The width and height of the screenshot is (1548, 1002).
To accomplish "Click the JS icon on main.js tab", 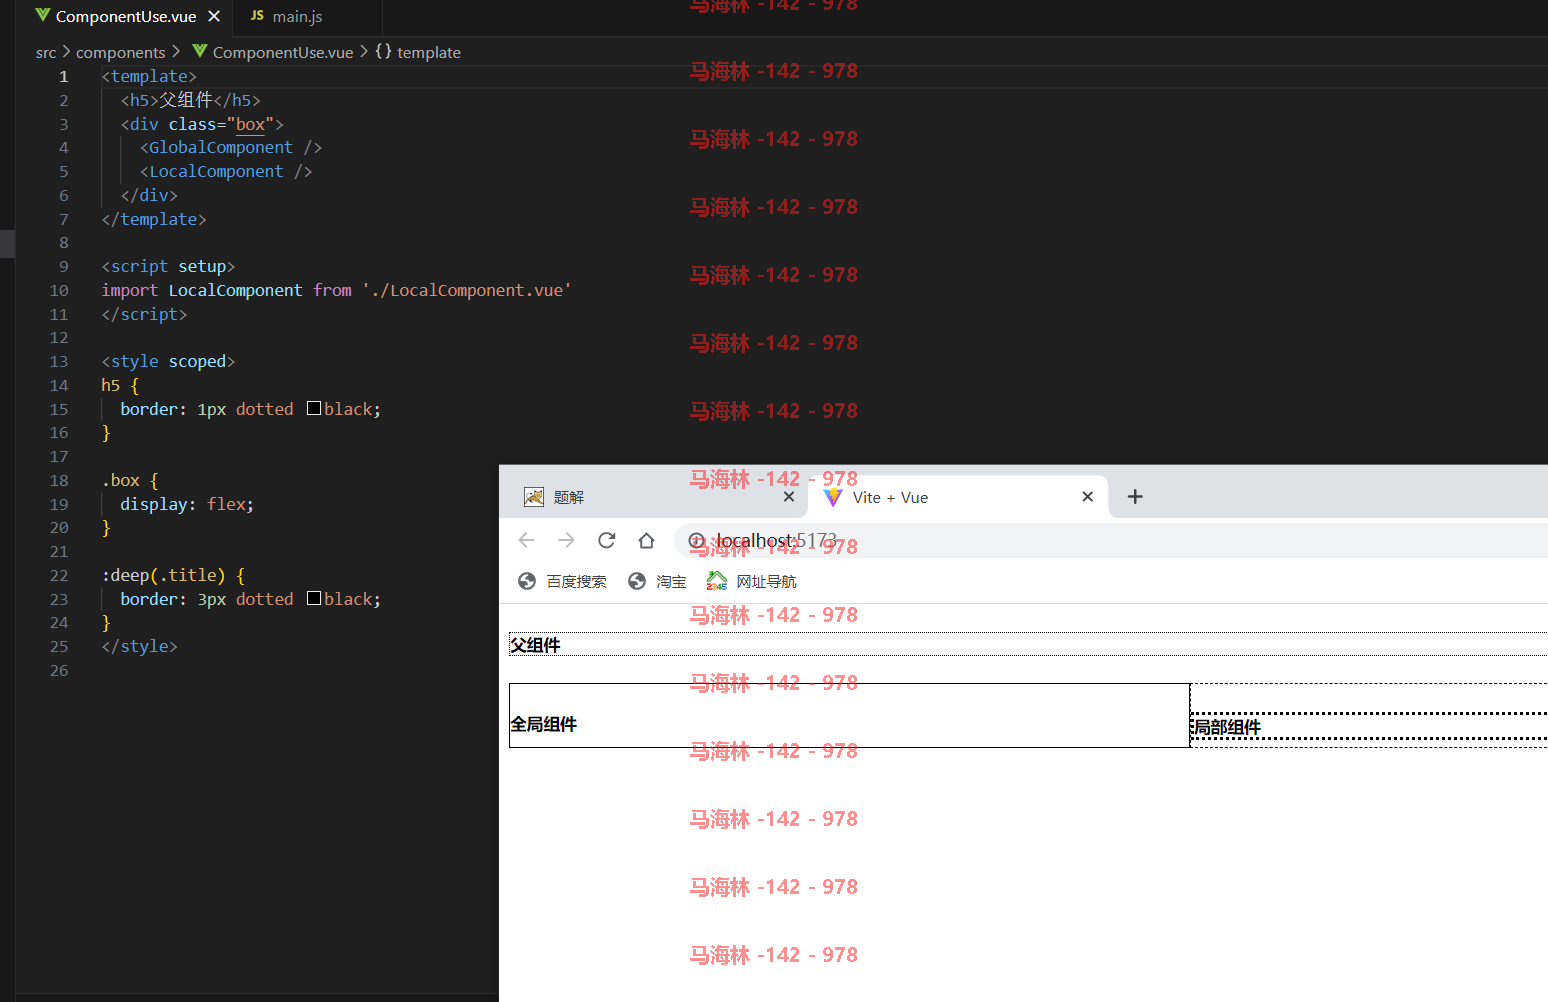I will [257, 16].
